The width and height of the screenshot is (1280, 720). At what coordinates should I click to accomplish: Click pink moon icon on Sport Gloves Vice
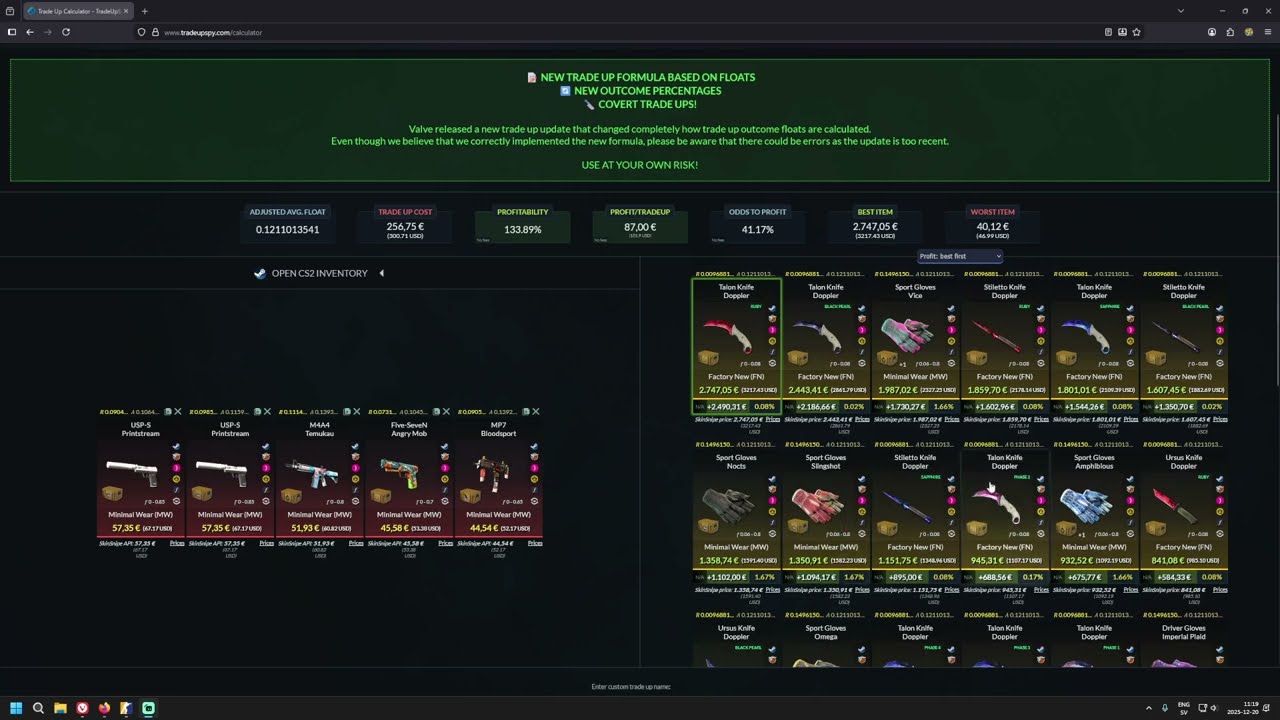pos(951,330)
